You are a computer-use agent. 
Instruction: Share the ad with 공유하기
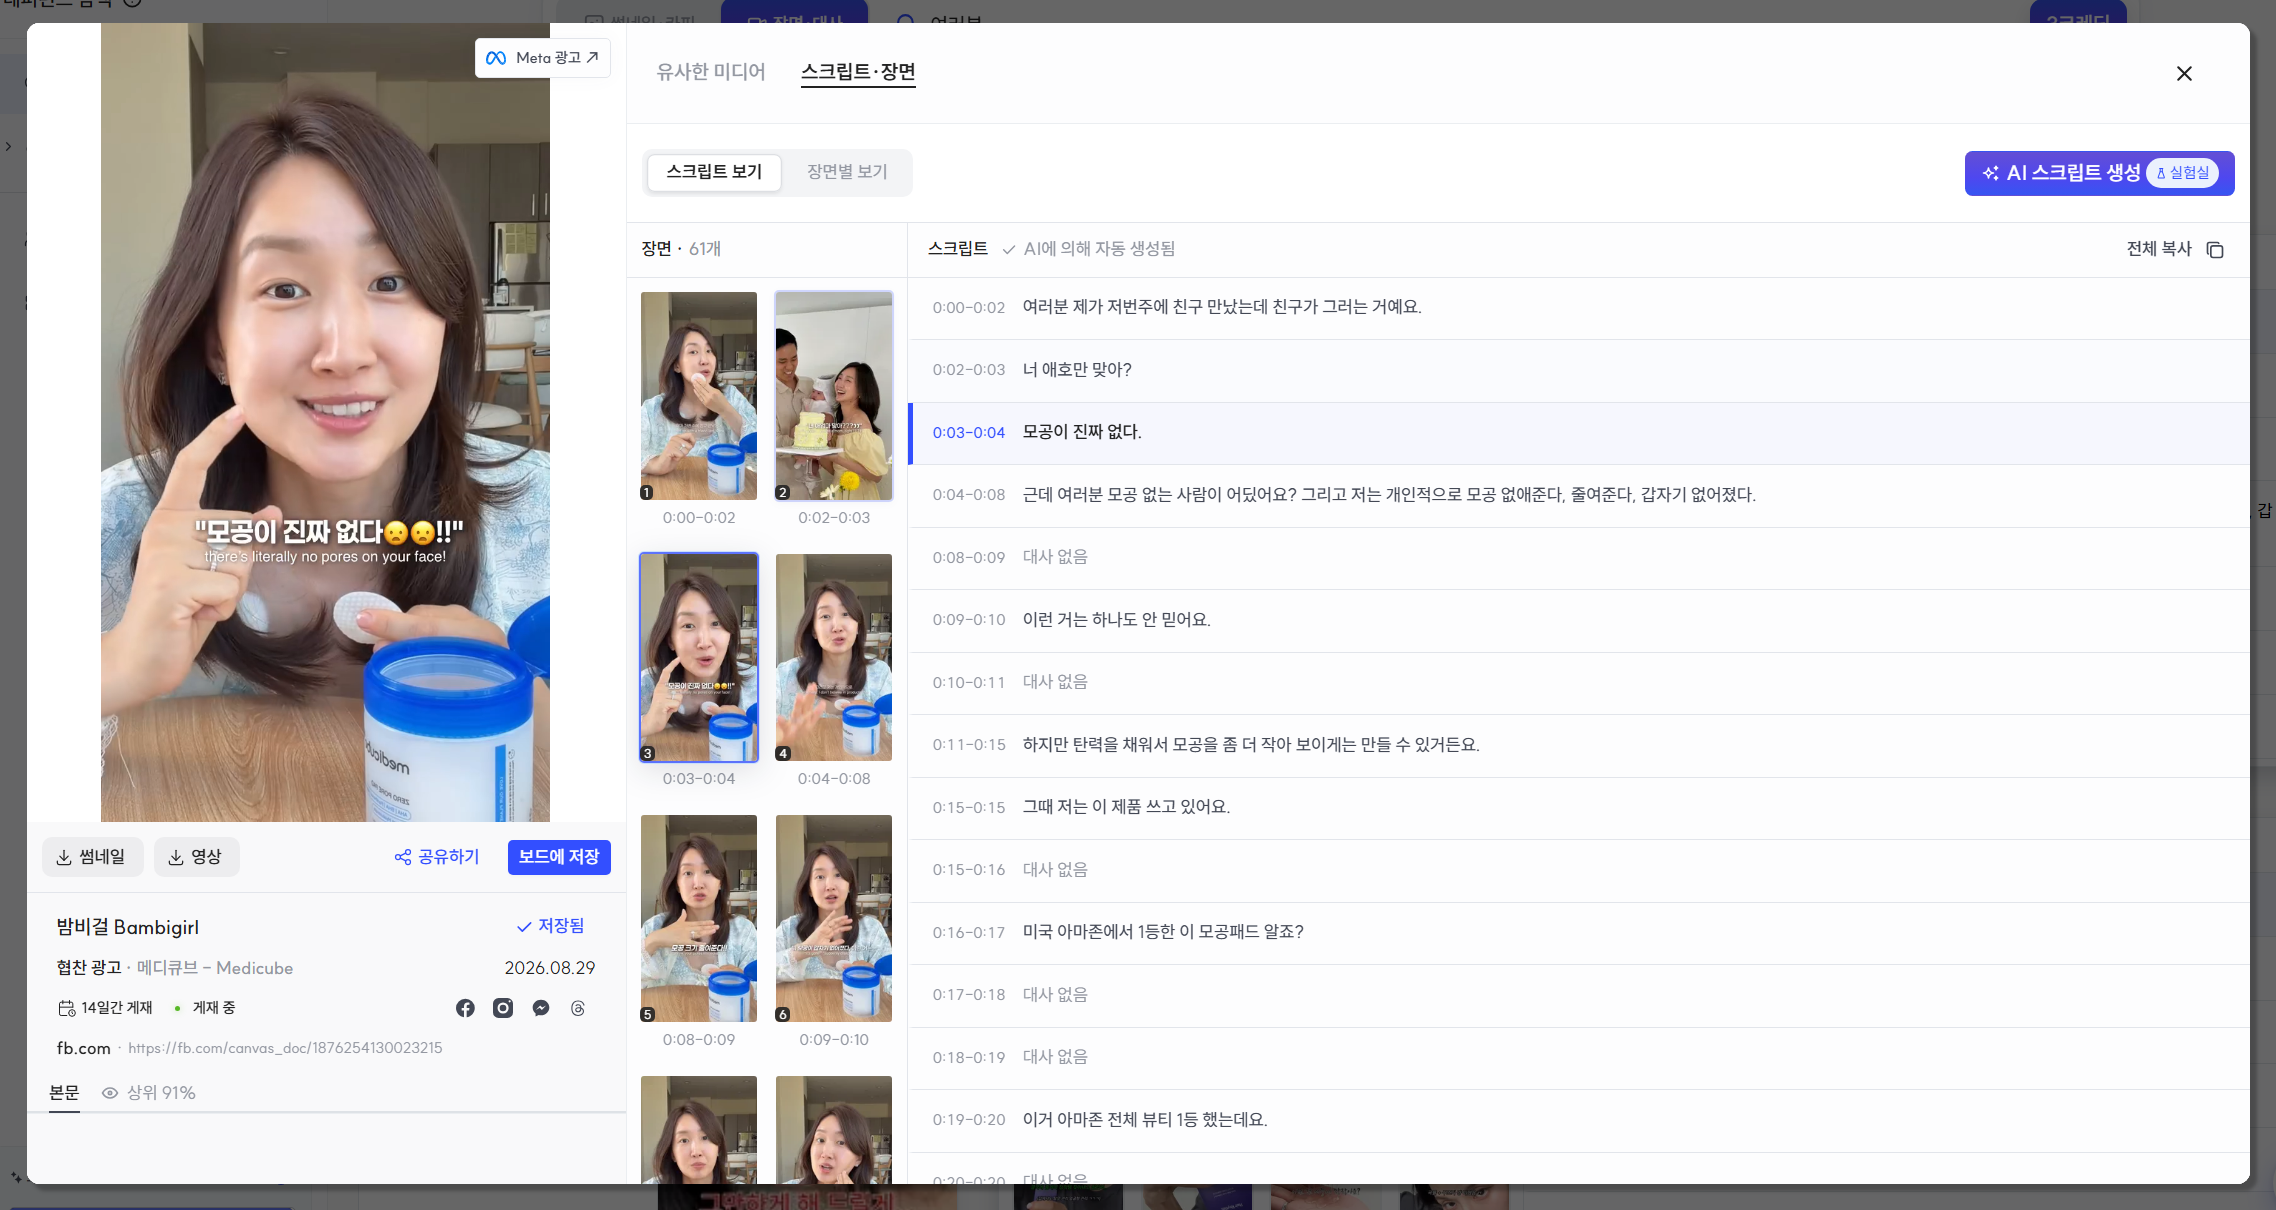click(x=437, y=857)
